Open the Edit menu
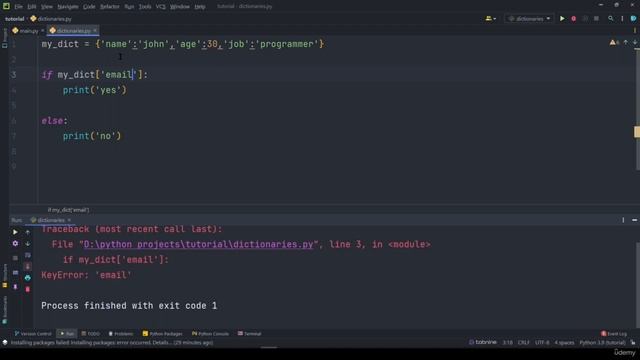This screenshot has height=360, width=640. (x=32, y=7)
